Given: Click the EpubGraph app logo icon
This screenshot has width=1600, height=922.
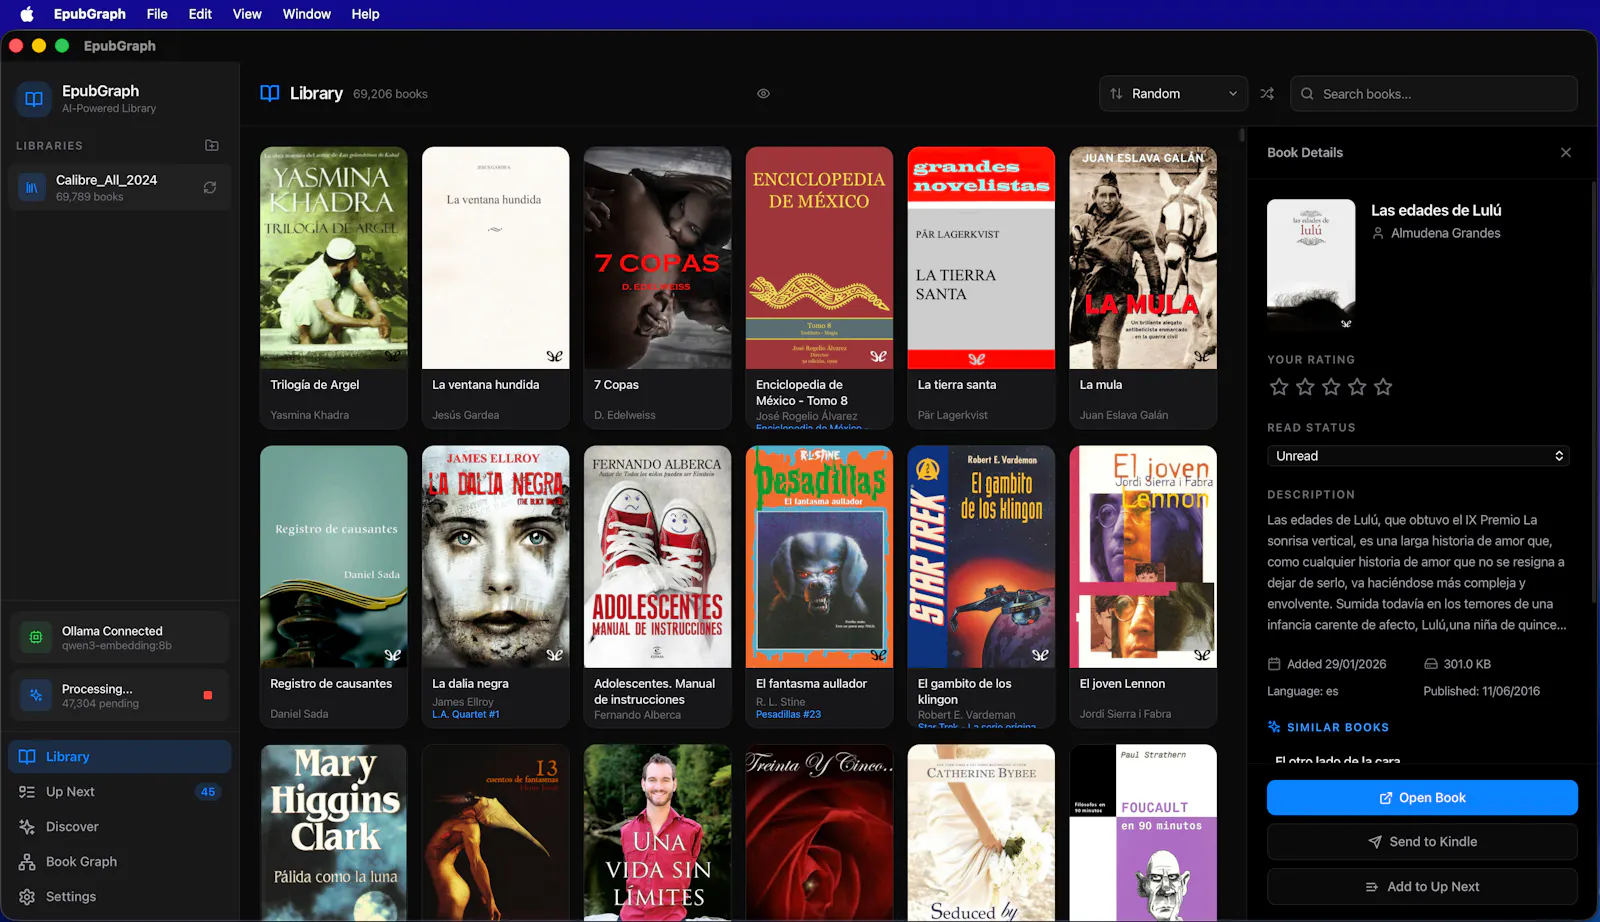Looking at the screenshot, I should click(x=33, y=98).
